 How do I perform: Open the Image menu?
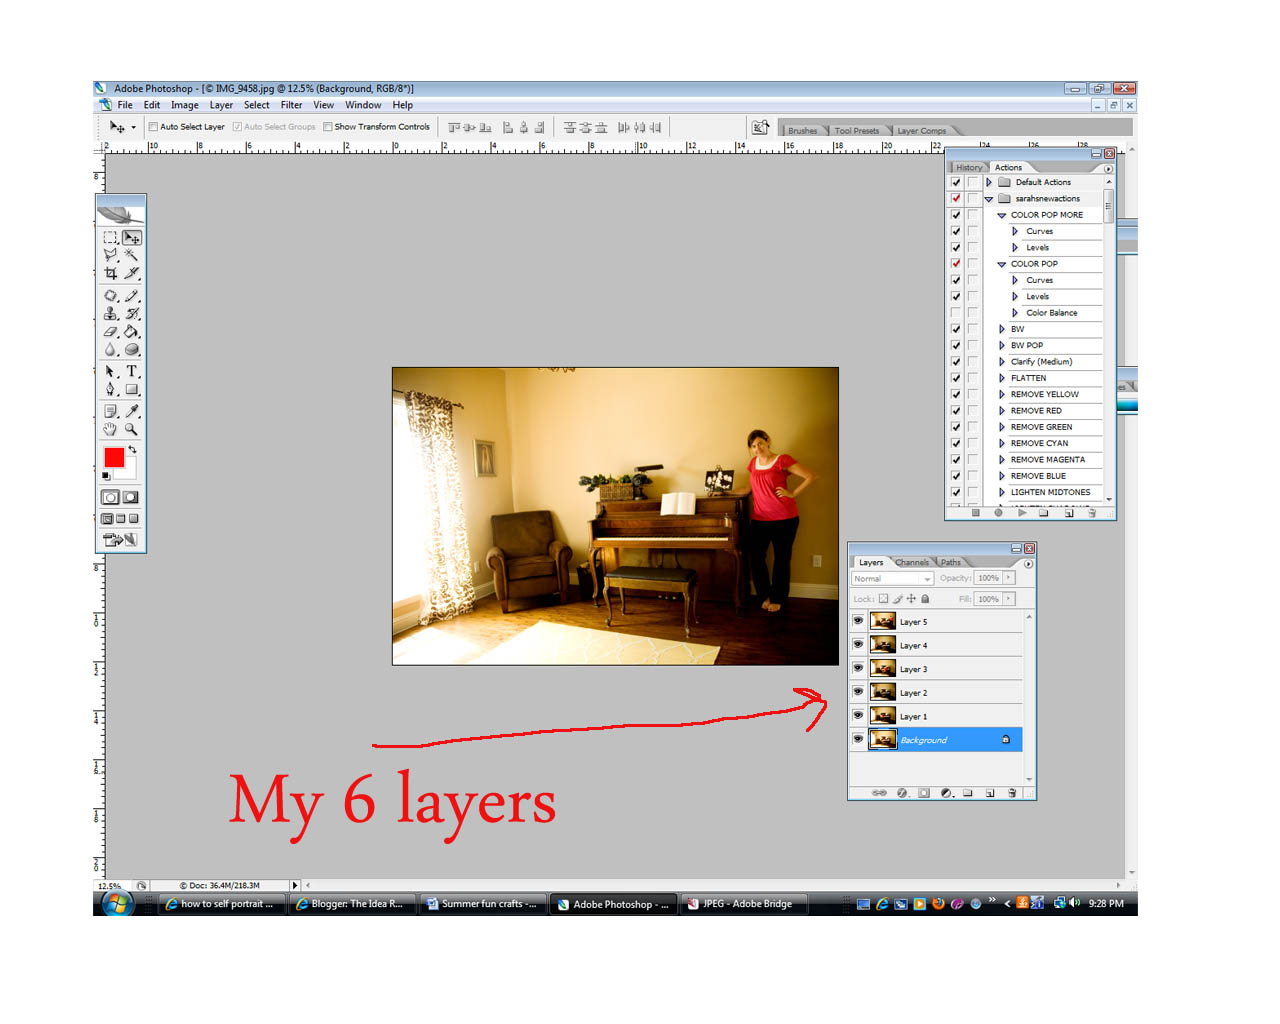(x=184, y=105)
